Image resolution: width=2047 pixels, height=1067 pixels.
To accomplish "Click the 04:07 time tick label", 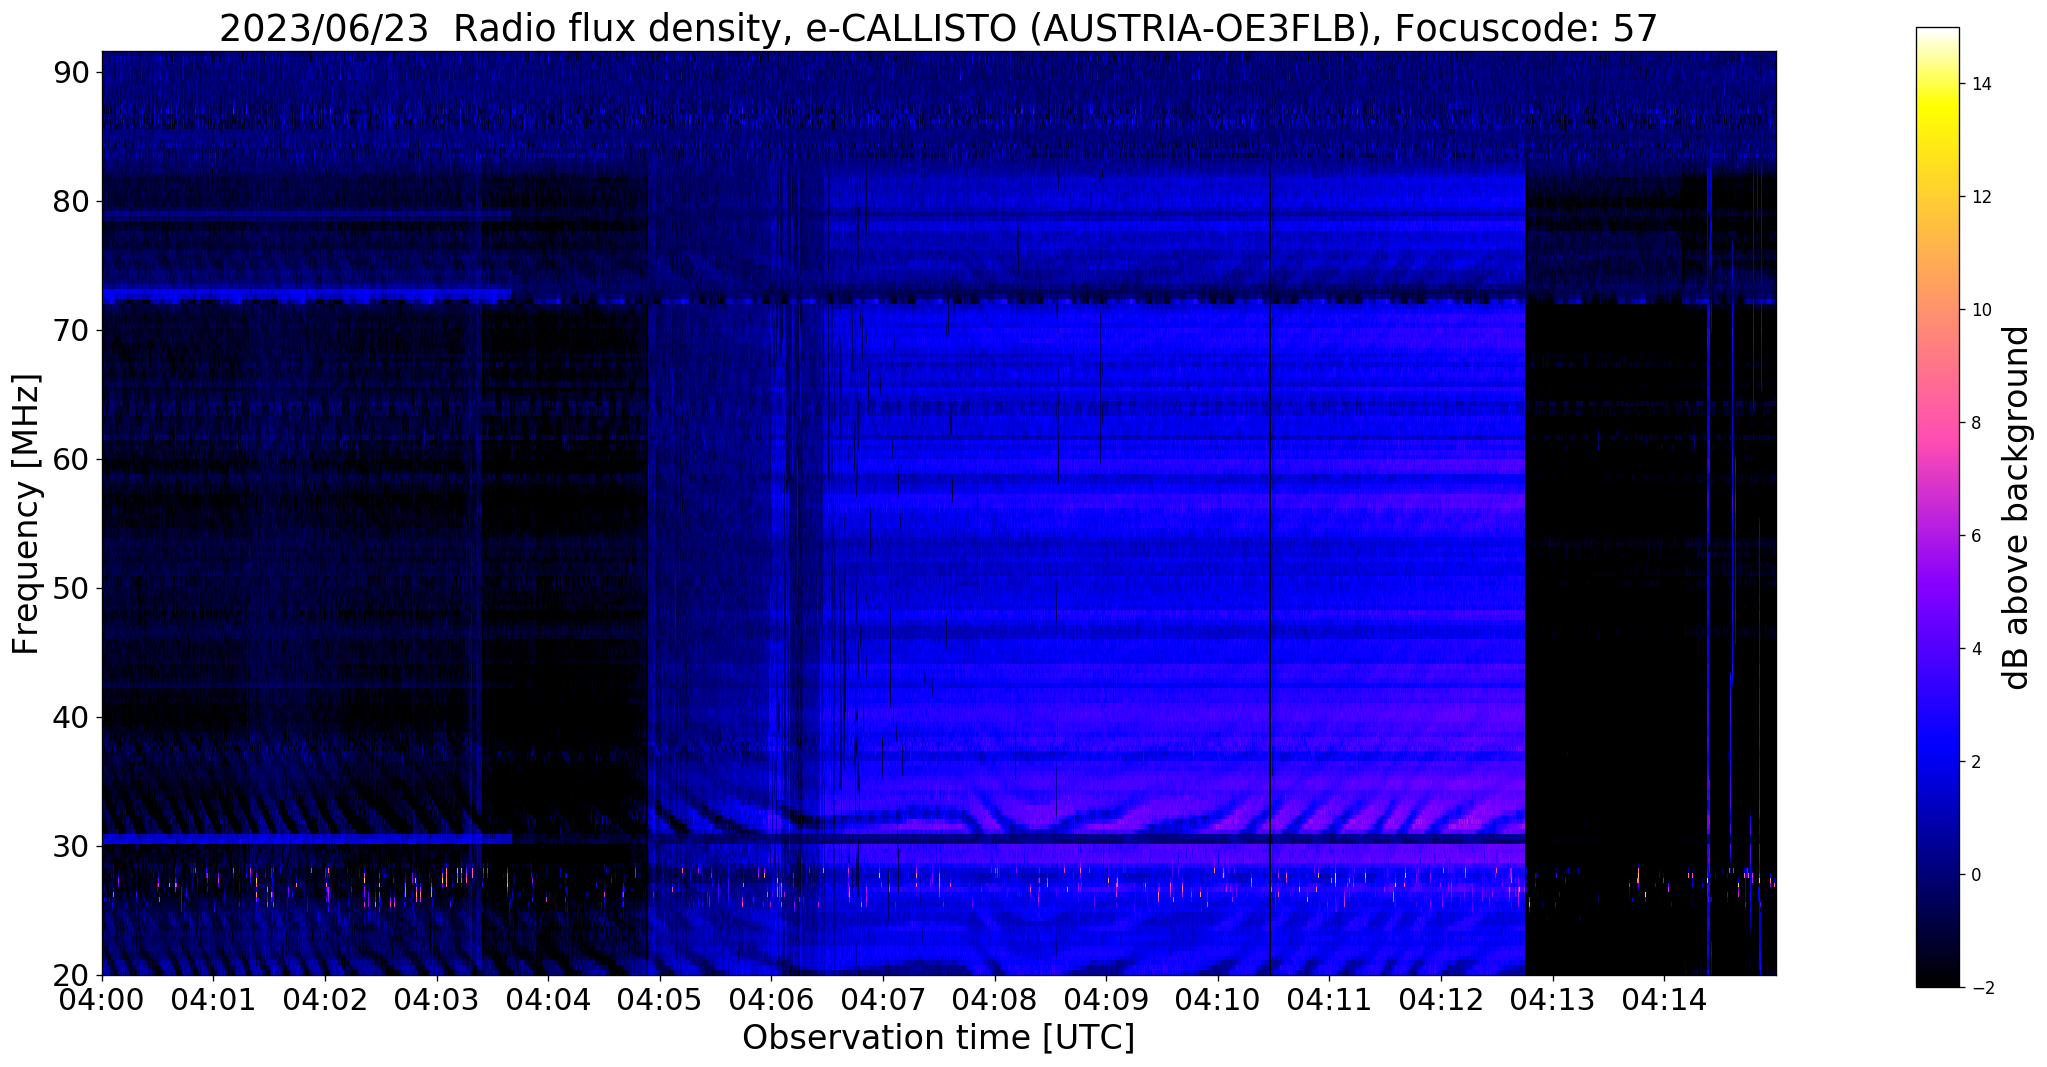I will [x=883, y=999].
